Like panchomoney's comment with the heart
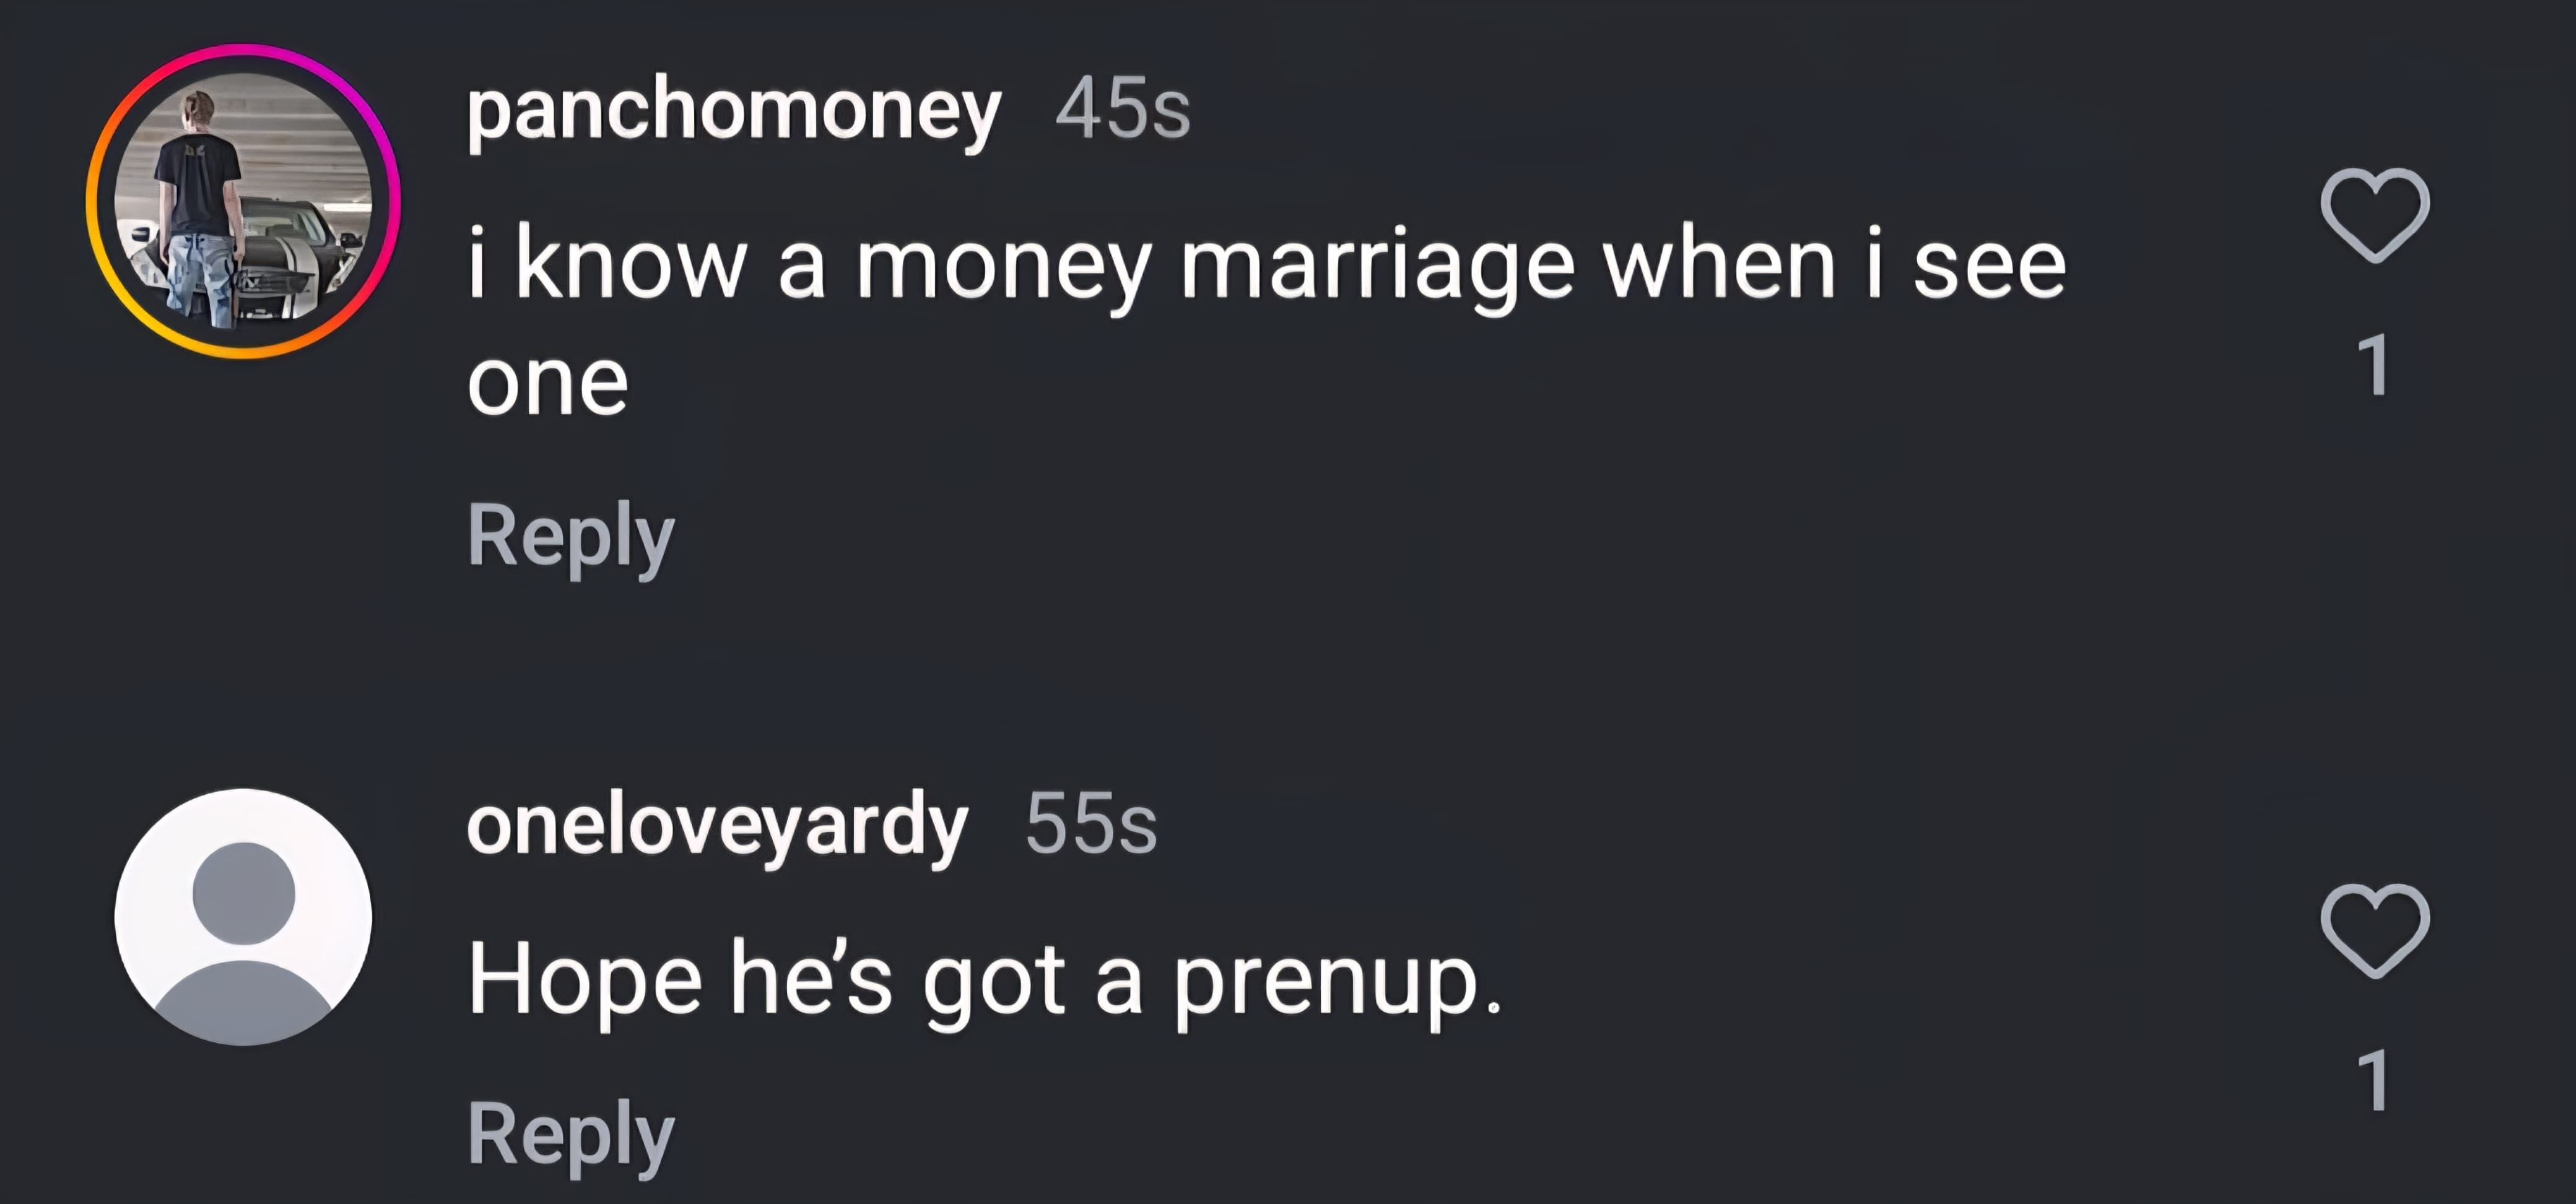This screenshot has width=2576, height=1204. [x=2374, y=215]
